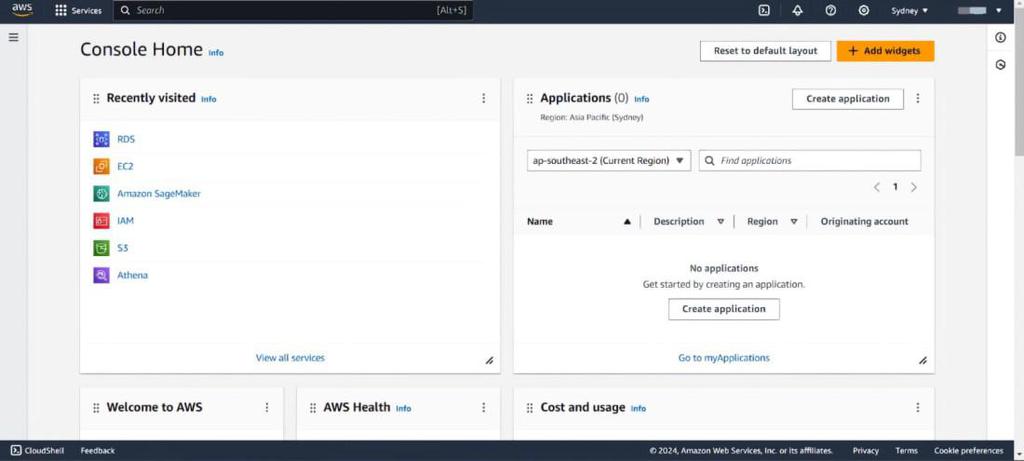Viewport: 1024px width, 461px height.
Task: Open the notifications bell icon
Action: tap(797, 10)
